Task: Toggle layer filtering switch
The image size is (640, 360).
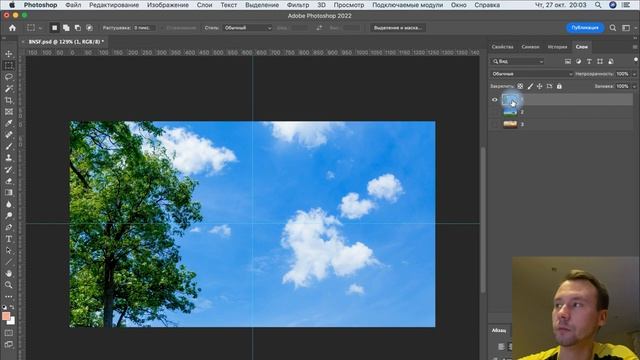Action: tap(636, 60)
